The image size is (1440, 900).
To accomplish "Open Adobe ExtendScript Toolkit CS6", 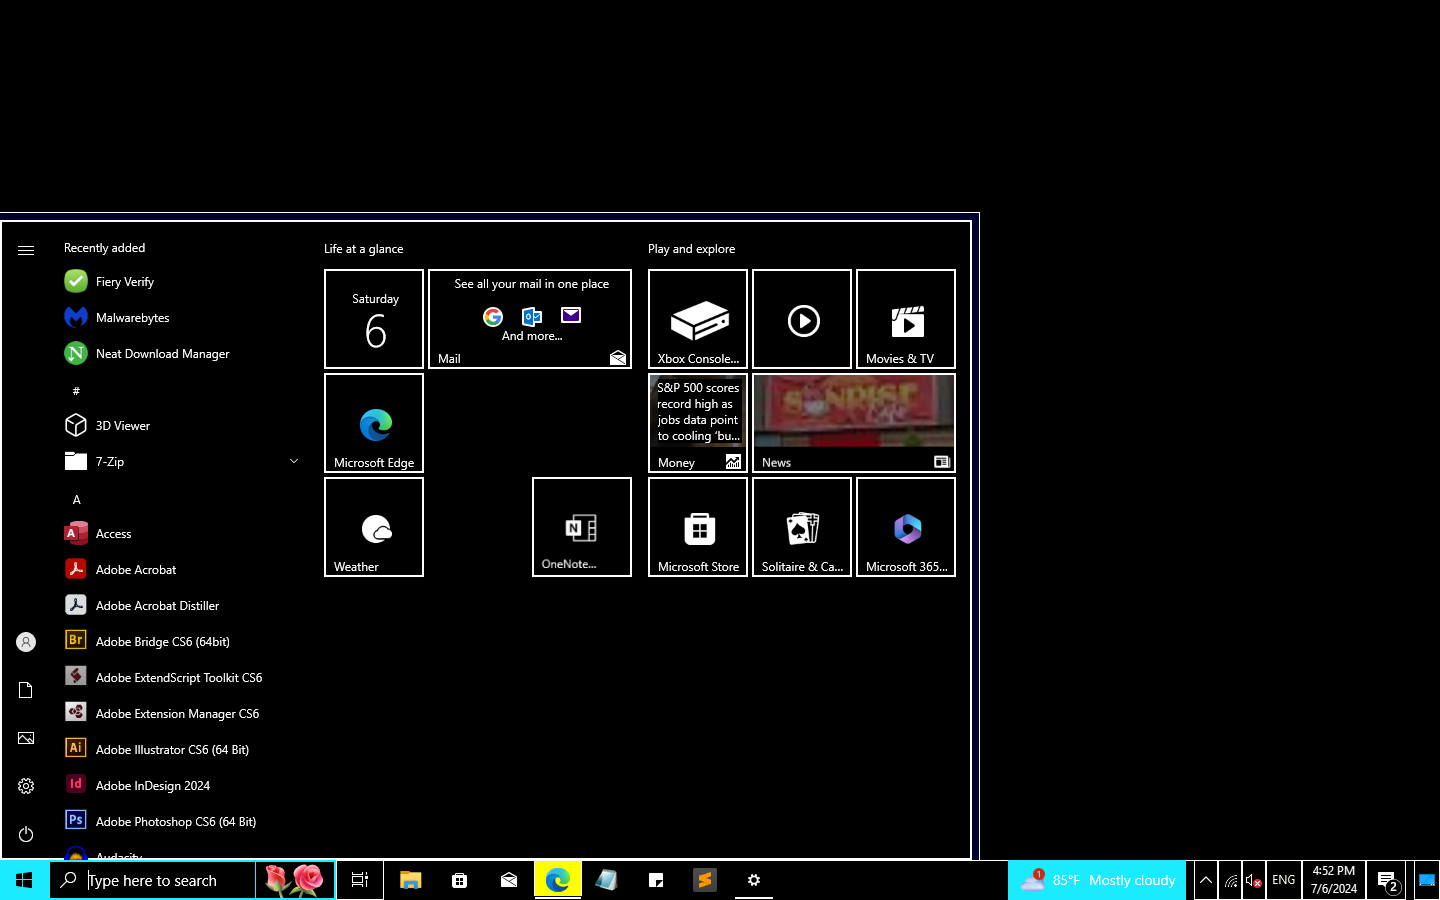I will pyautogui.click(x=182, y=678).
